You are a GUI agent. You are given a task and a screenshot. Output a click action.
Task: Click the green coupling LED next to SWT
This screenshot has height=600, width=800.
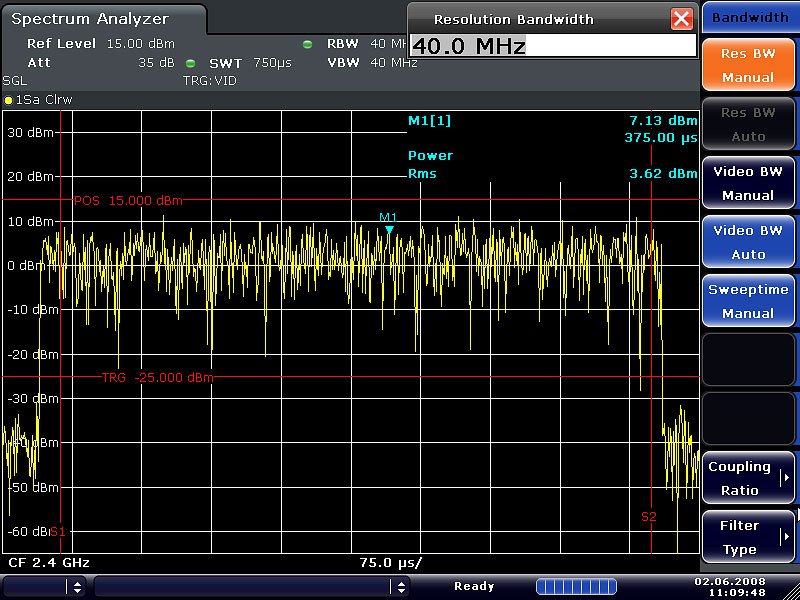pyautogui.click(x=192, y=62)
